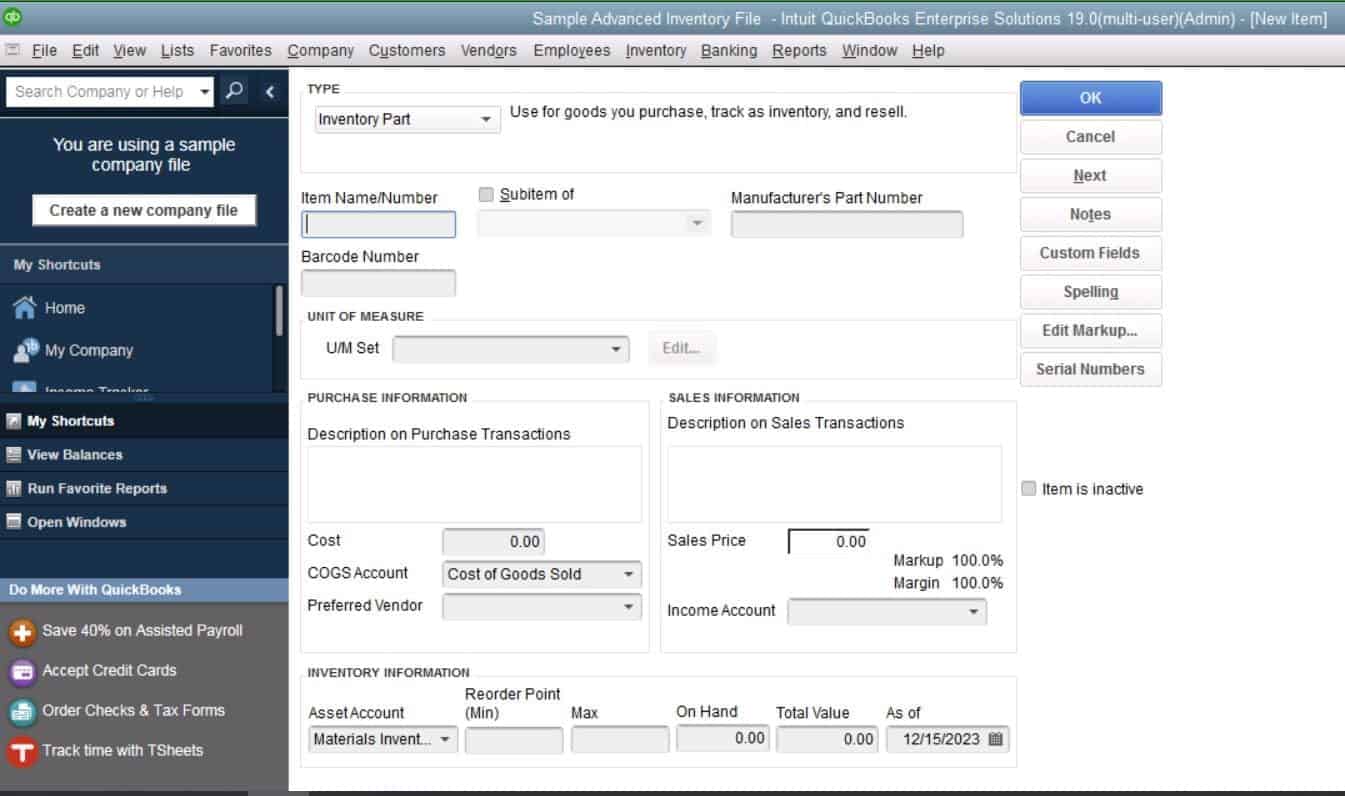
Task: Click the Edit Markup button
Action: (x=1091, y=331)
